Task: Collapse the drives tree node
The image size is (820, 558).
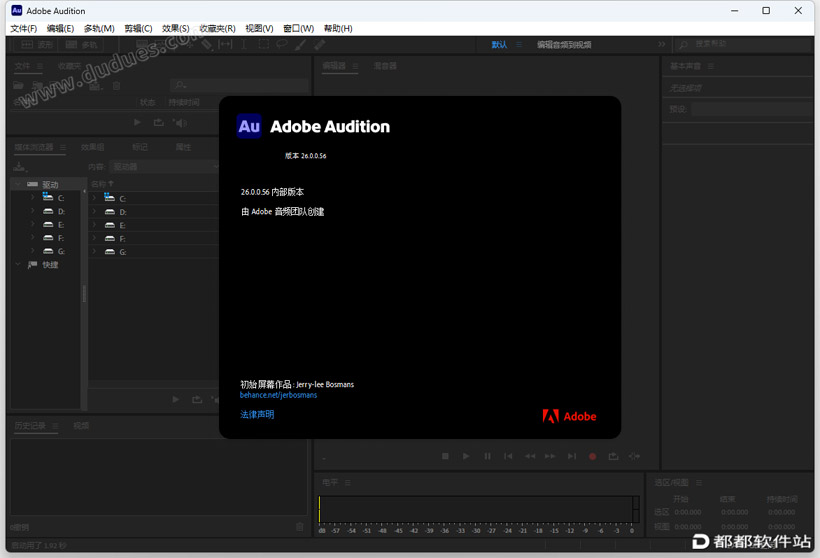Action: click(x=17, y=184)
